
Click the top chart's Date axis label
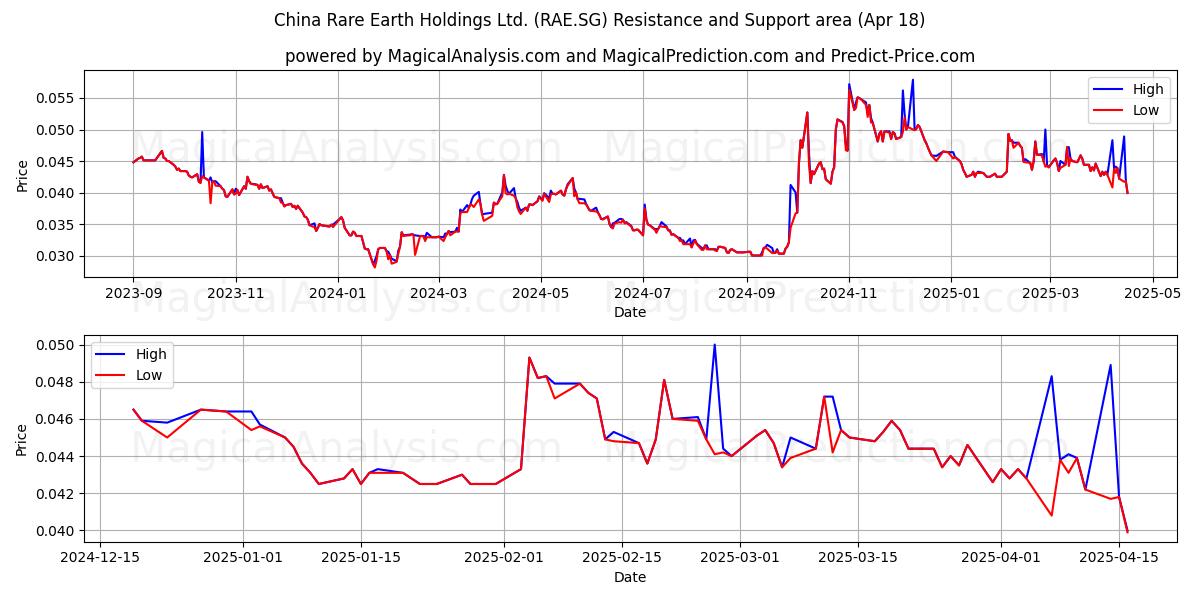tap(630, 312)
